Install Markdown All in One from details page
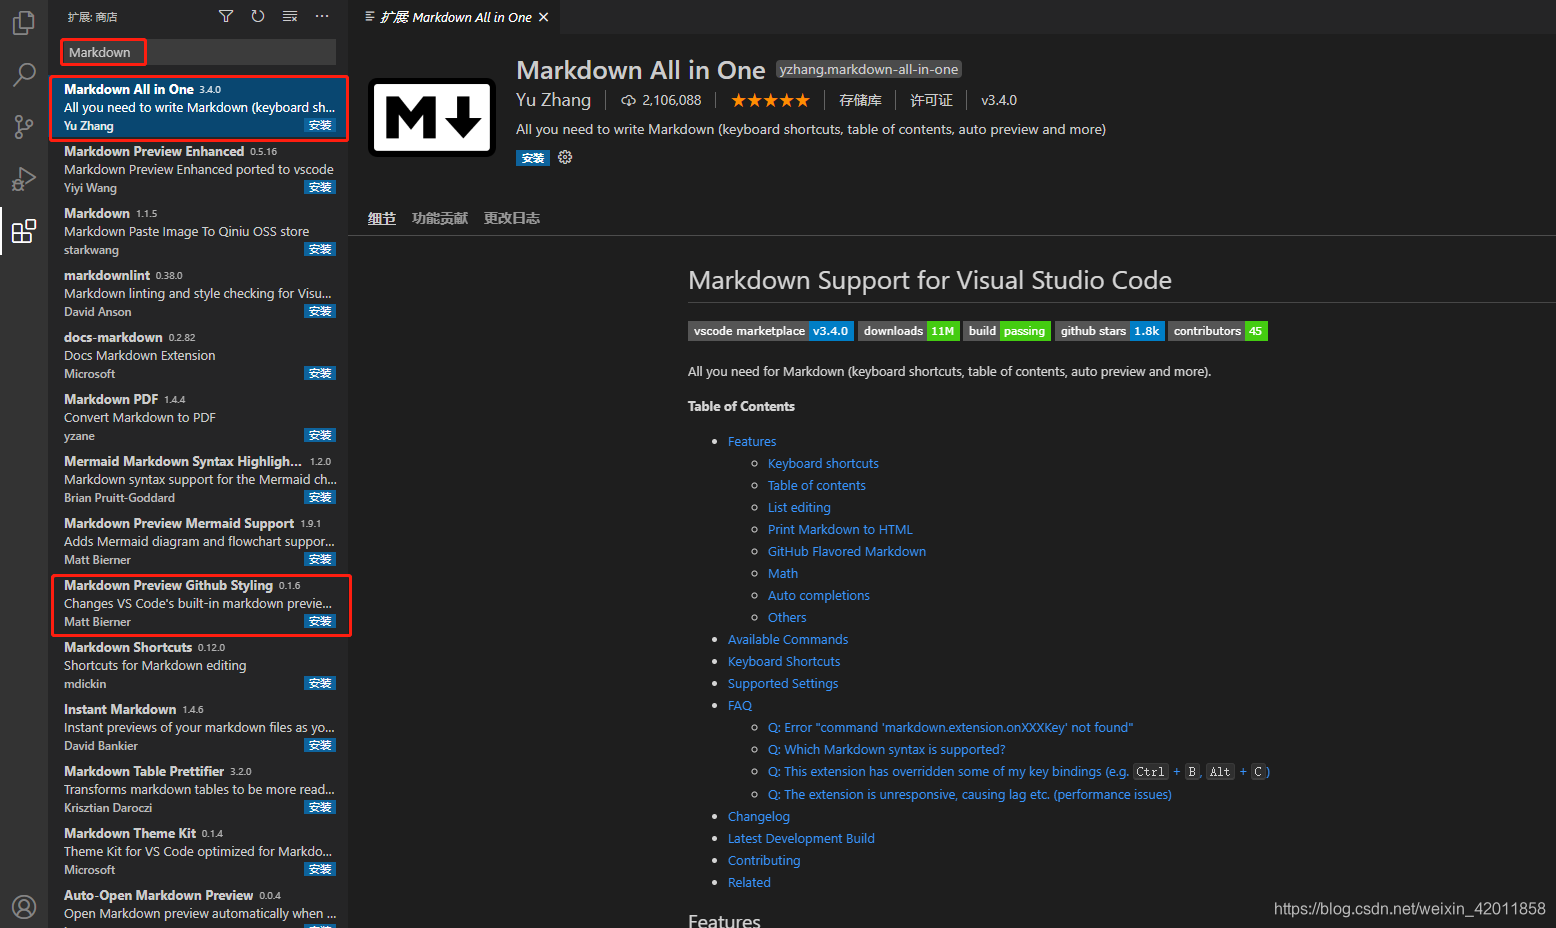The image size is (1556, 928). pos(533,158)
